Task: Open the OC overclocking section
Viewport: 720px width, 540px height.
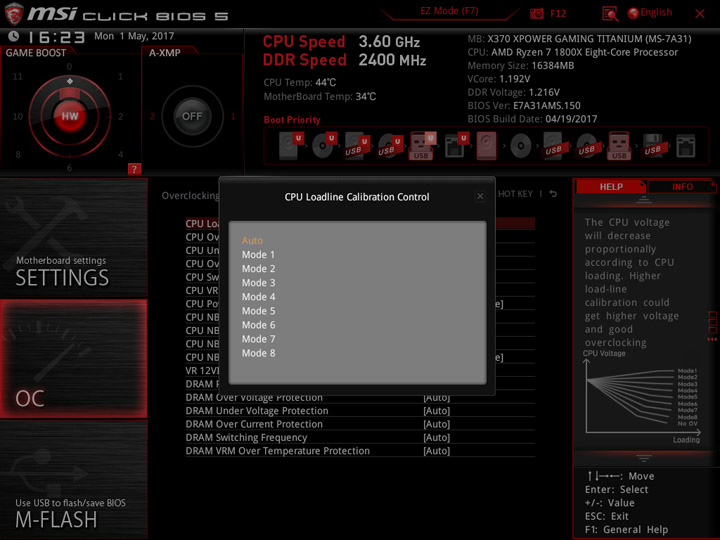Action: pos(73,359)
